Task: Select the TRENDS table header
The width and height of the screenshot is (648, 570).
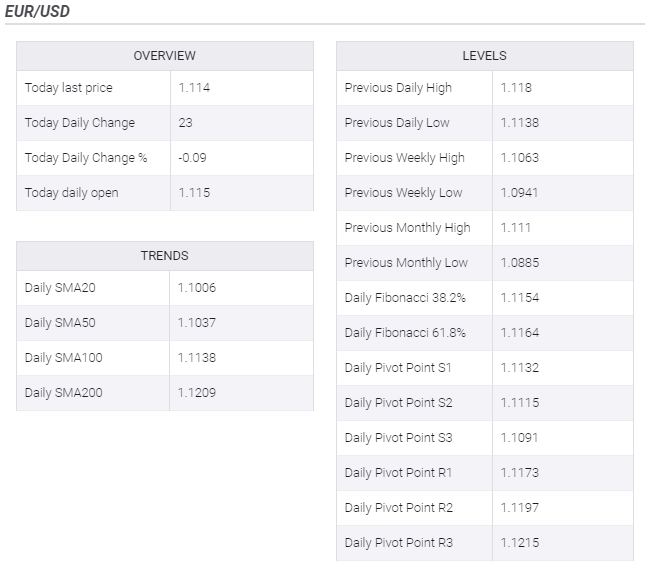Action: [165, 256]
